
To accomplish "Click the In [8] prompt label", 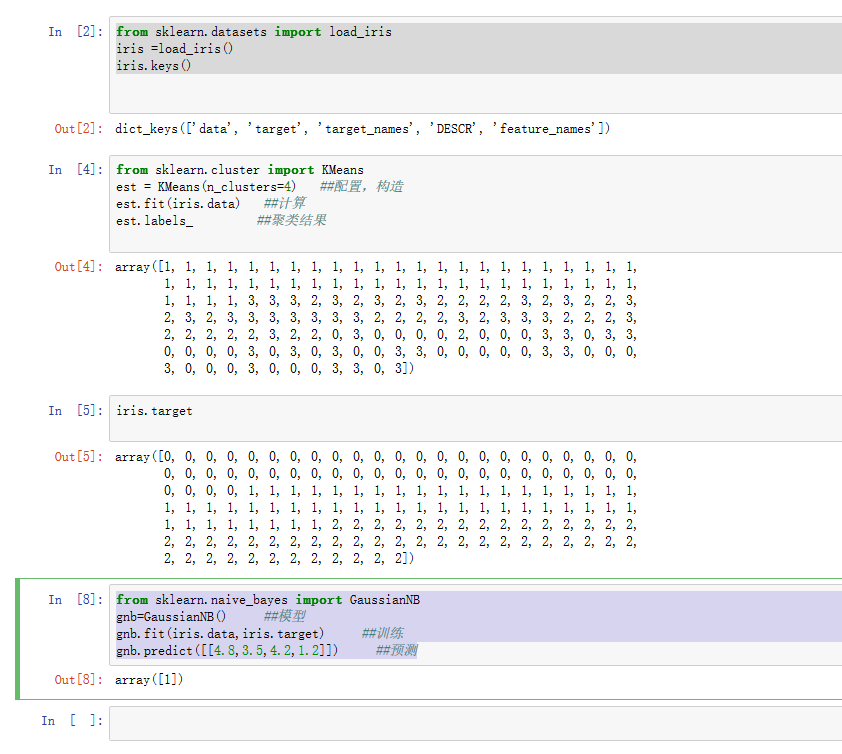I will point(74,600).
